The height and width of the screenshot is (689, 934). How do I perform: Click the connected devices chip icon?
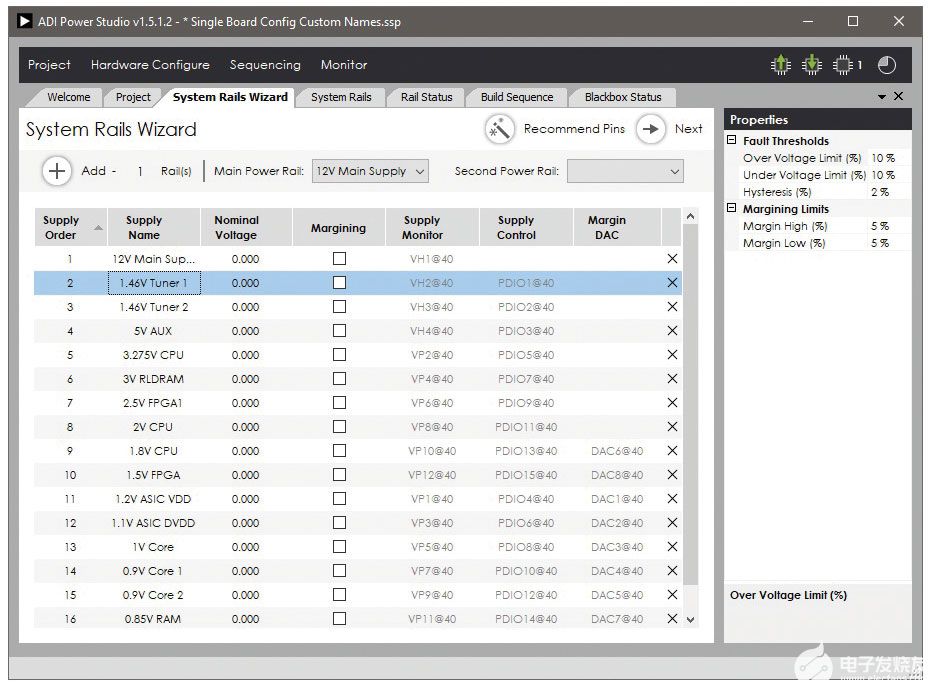843,65
